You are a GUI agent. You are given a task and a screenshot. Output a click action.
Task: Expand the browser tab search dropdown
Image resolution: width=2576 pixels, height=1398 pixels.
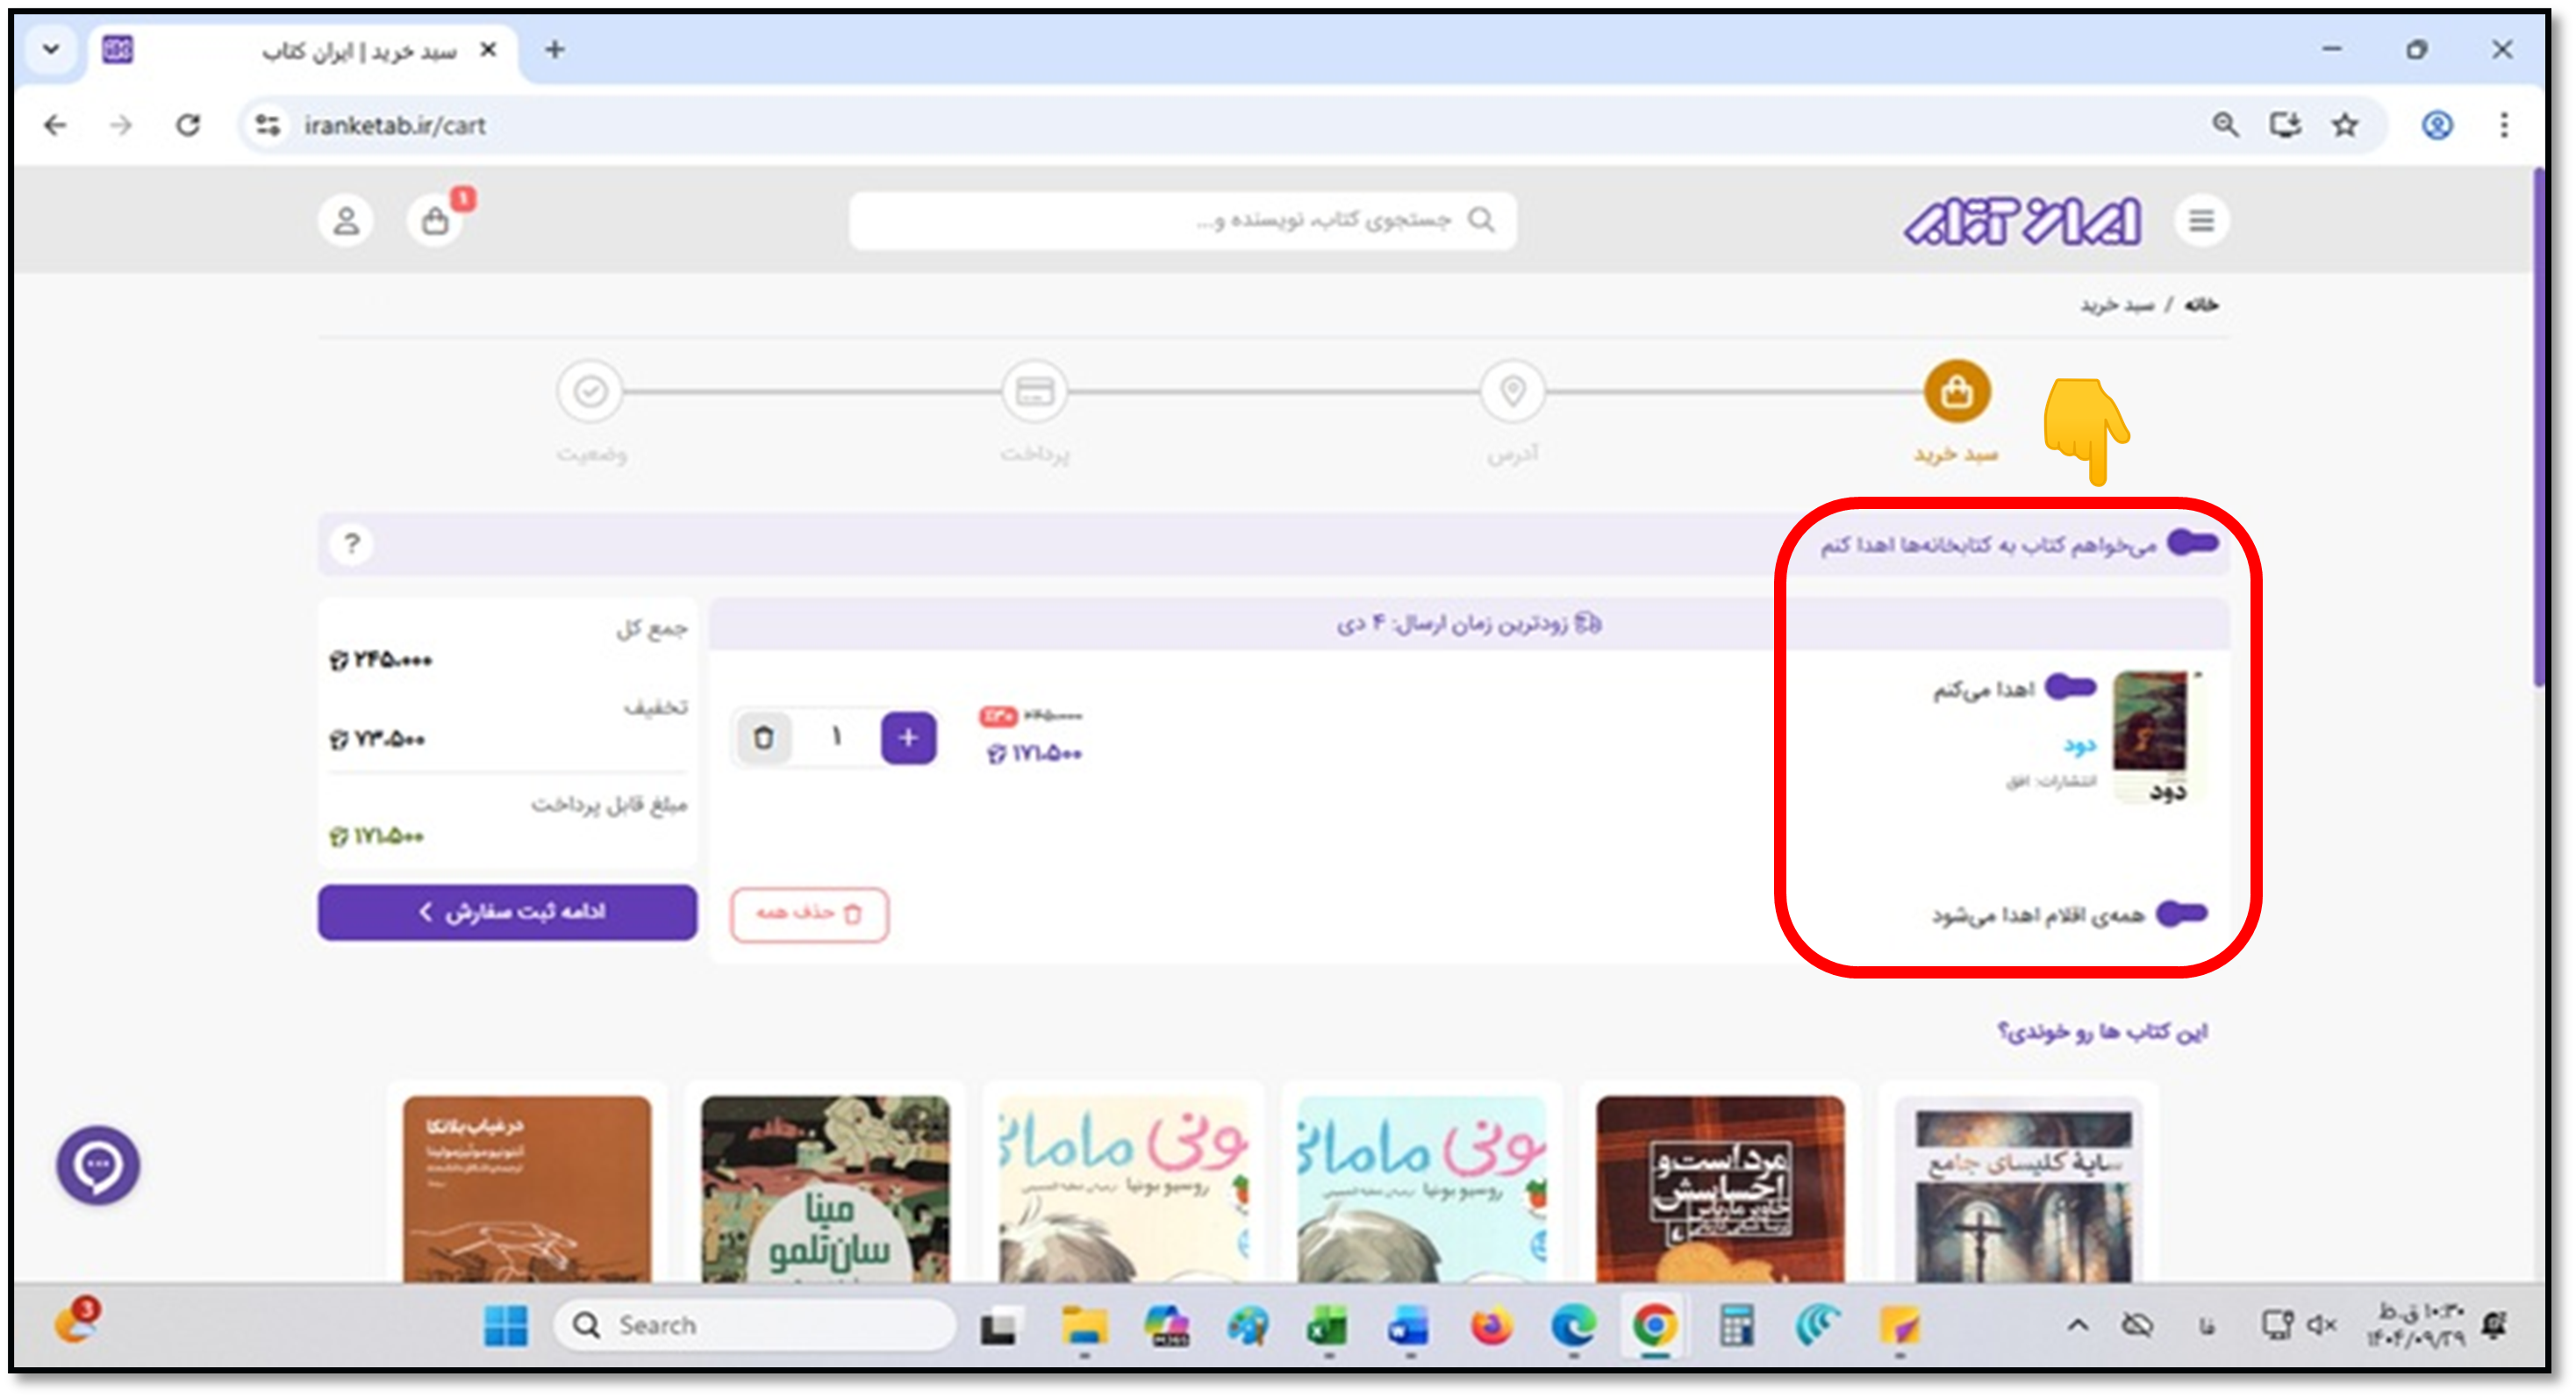click(51, 49)
